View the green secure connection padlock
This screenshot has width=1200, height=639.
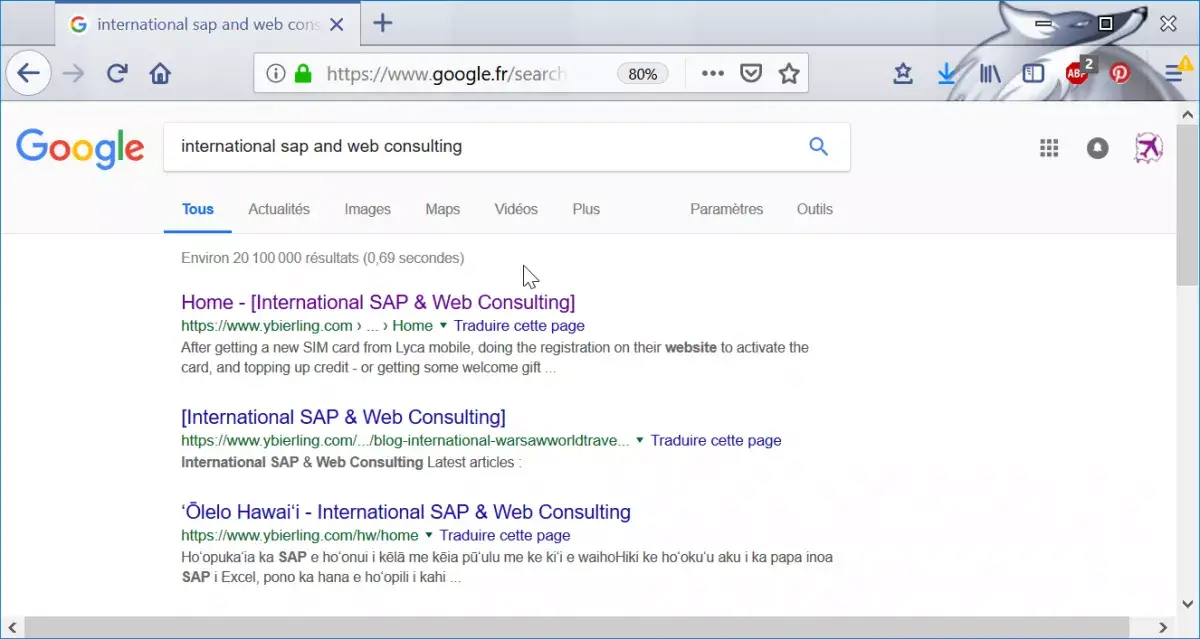coord(303,73)
